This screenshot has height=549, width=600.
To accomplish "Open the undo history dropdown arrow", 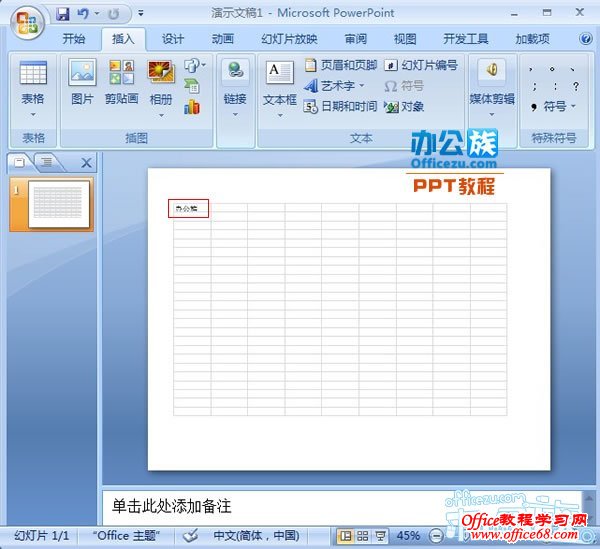I will tap(97, 14).
